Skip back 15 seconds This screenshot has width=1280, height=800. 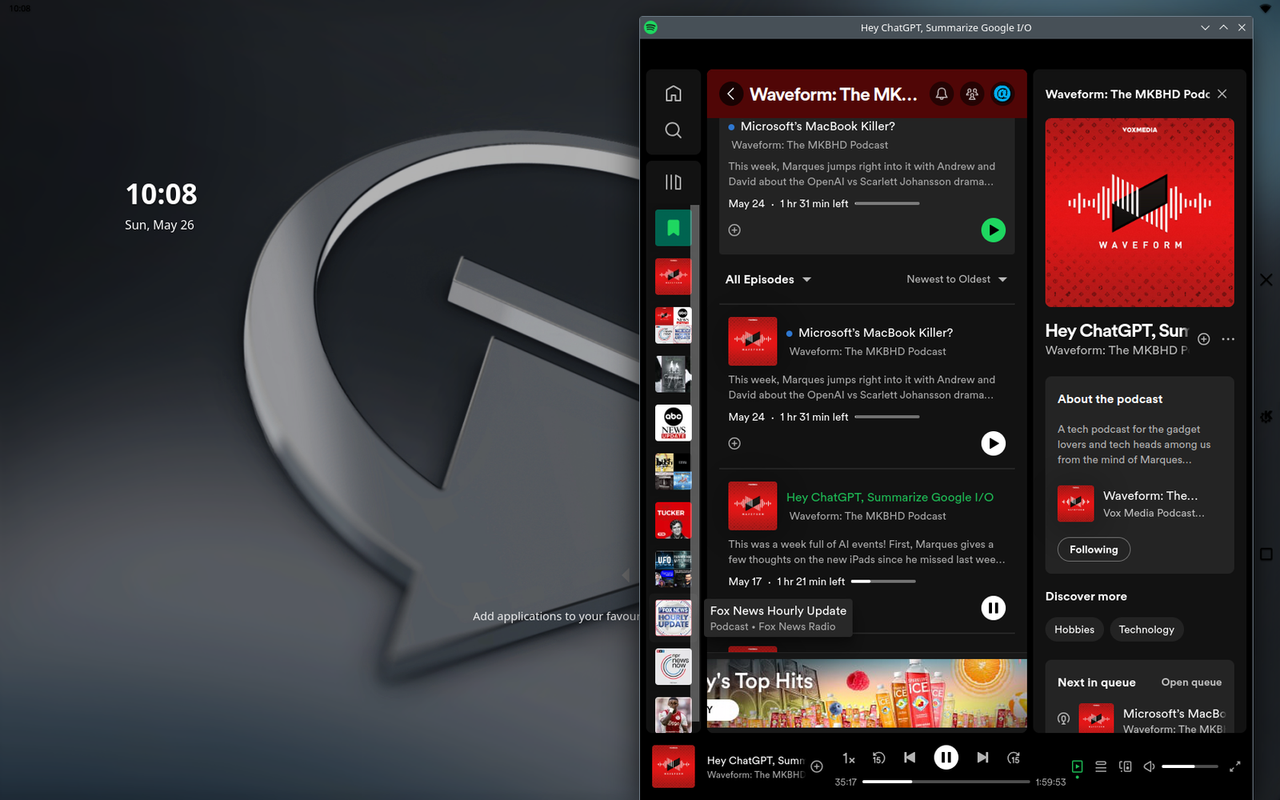(879, 758)
